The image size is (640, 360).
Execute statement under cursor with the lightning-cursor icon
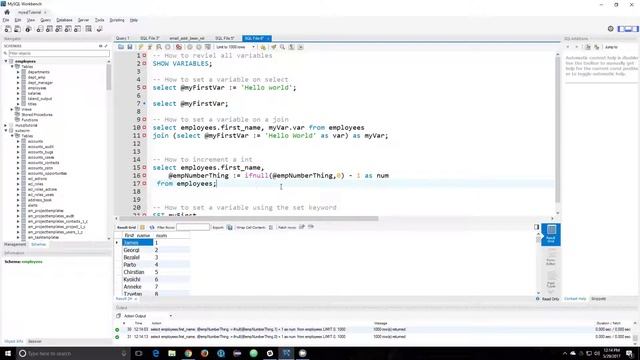coord(150,47)
